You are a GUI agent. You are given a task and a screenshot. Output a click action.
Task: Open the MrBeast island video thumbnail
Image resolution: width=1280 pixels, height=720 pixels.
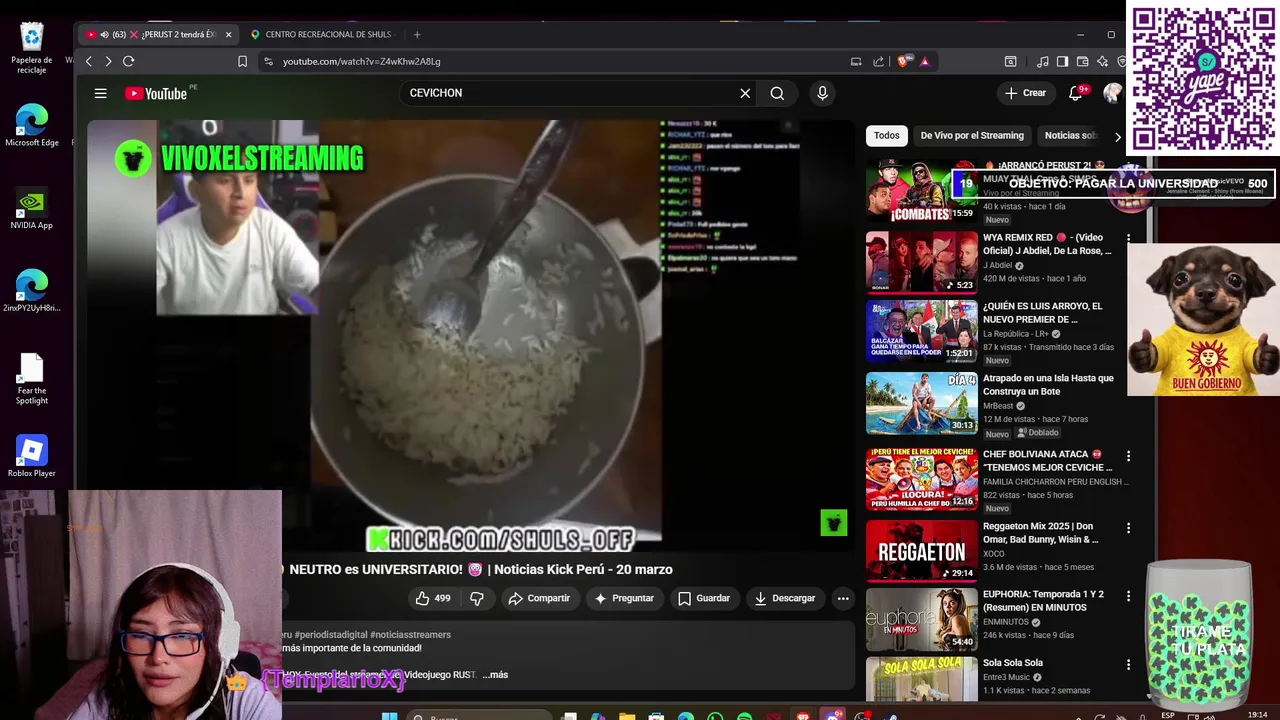(922, 403)
